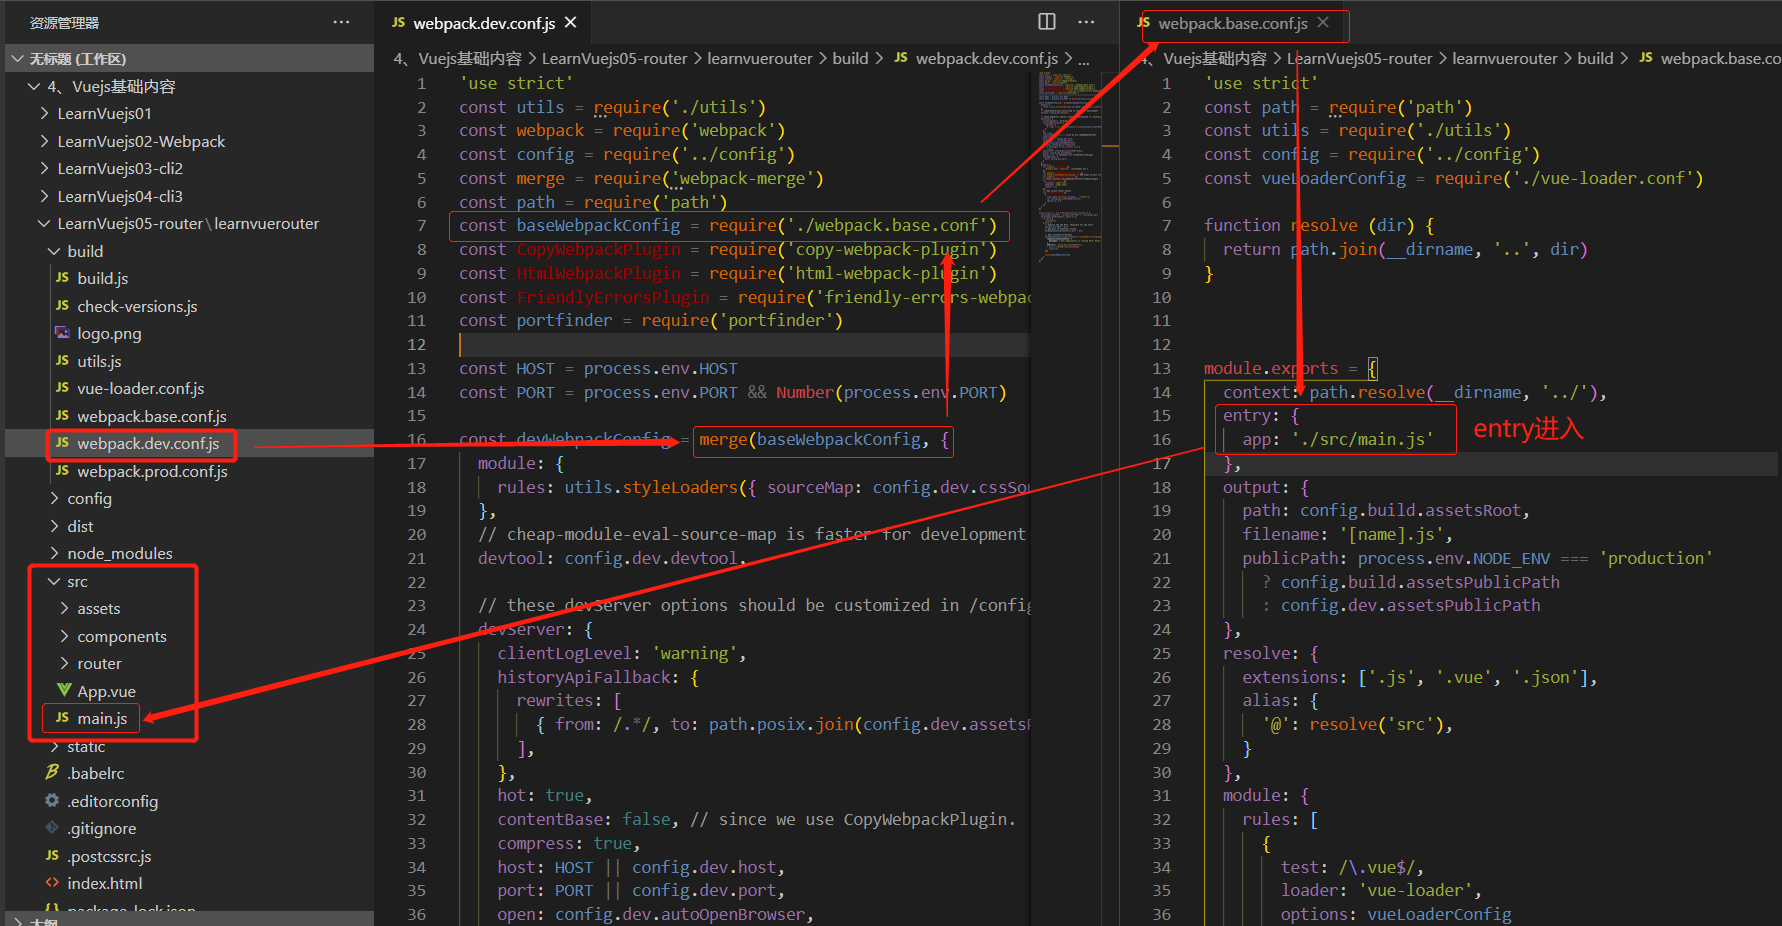Click './src/main.js' string in right editor
This screenshot has width=1782, height=926.
[1362, 440]
